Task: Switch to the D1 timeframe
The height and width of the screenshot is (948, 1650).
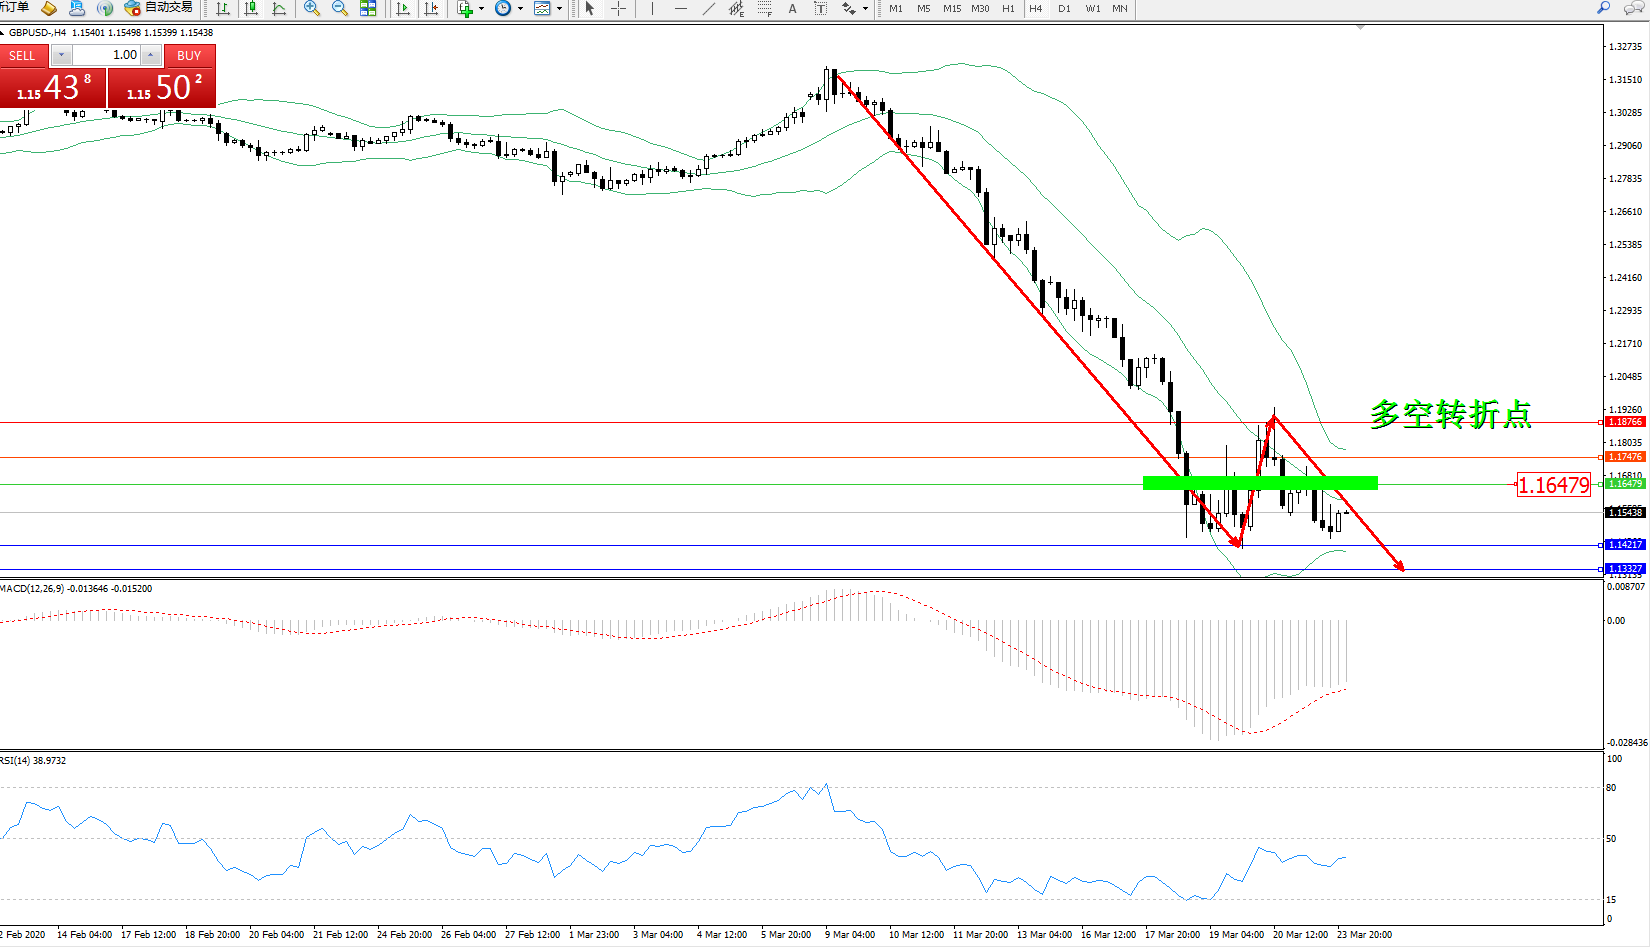Action: pyautogui.click(x=1064, y=9)
